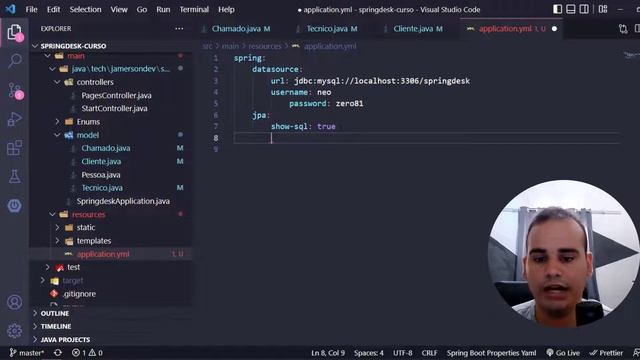Screen dimensions: 640x360
Task: Open the Explorer view in the activity bar
Action: tap(15, 32)
